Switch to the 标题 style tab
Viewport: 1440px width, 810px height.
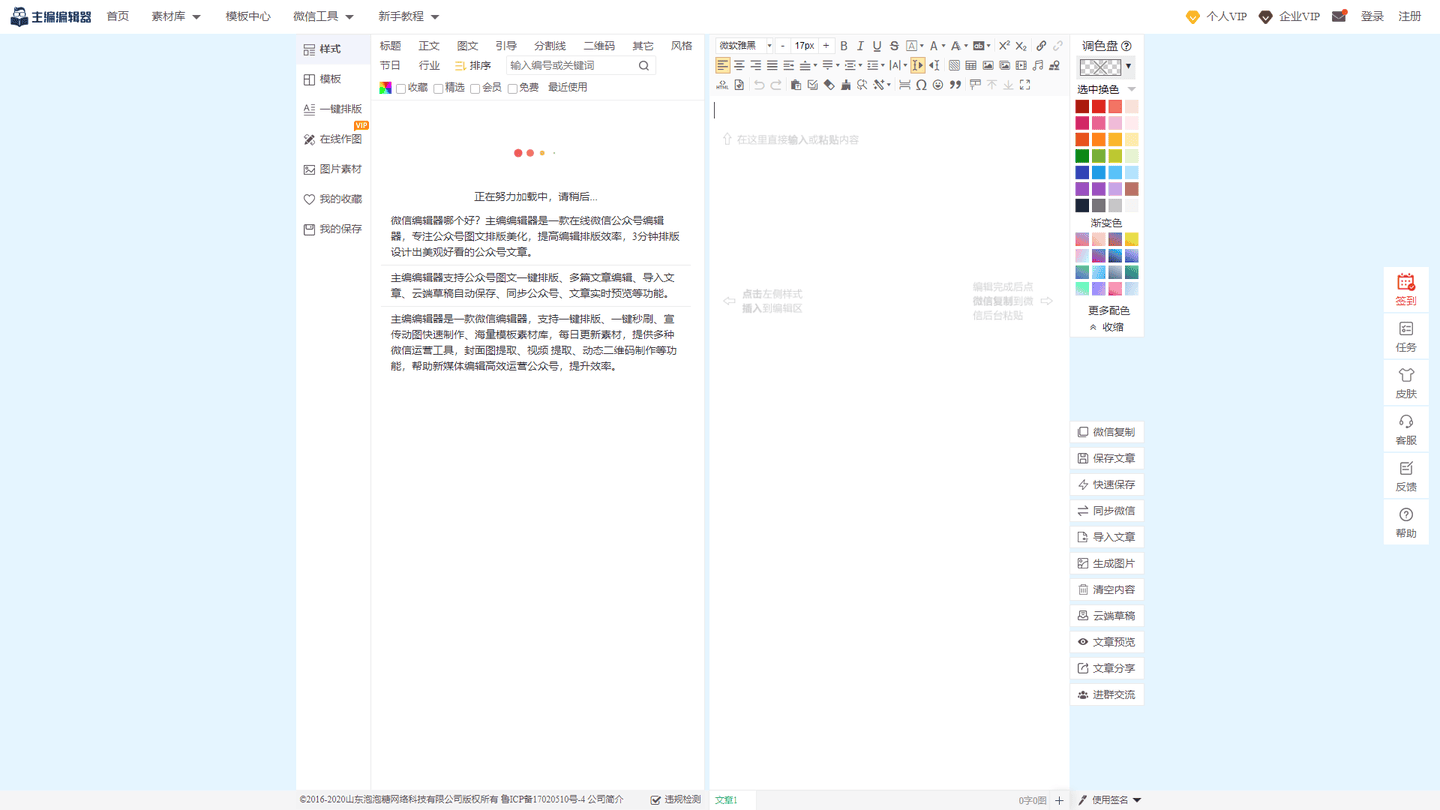click(390, 46)
